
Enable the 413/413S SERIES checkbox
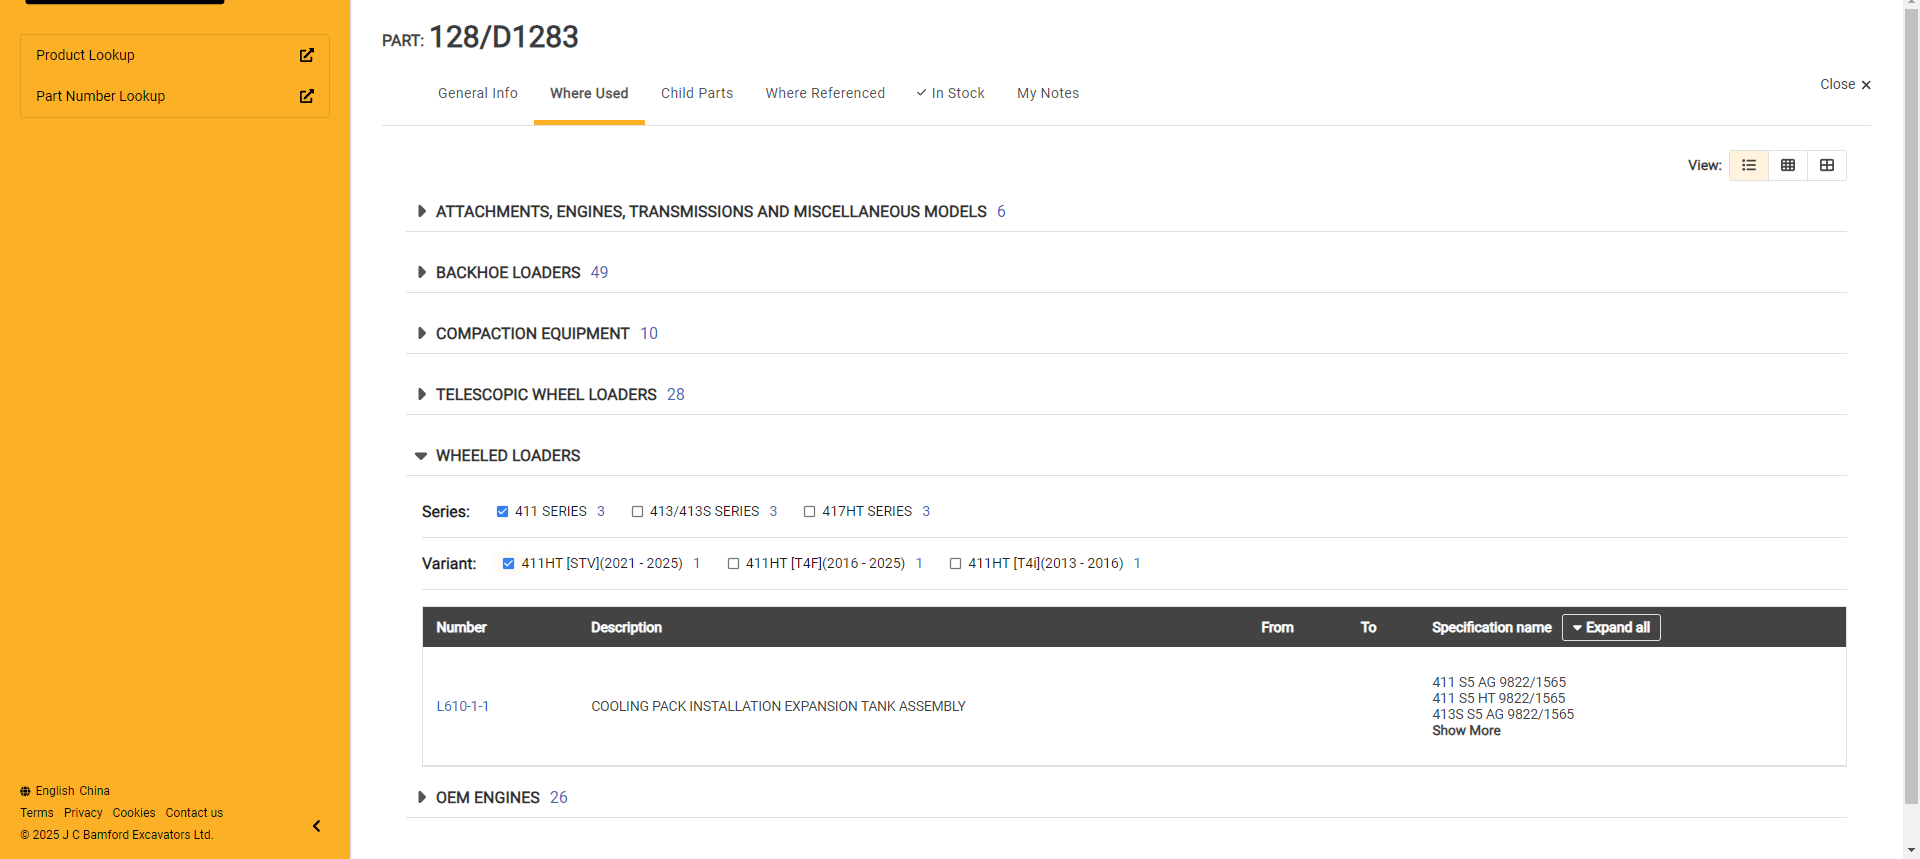tap(637, 511)
